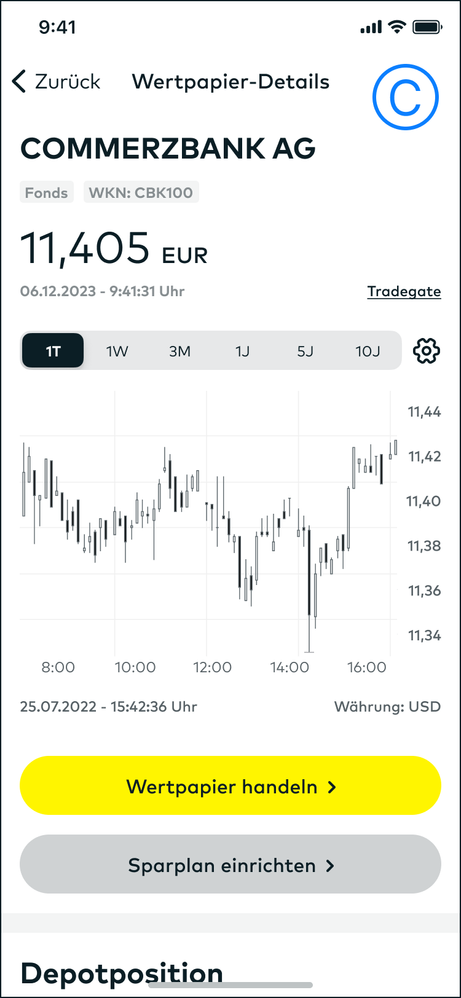Switch chart to 1J range
The width and height of the screenshot is (461, 998).
click(x=242, y=351)
